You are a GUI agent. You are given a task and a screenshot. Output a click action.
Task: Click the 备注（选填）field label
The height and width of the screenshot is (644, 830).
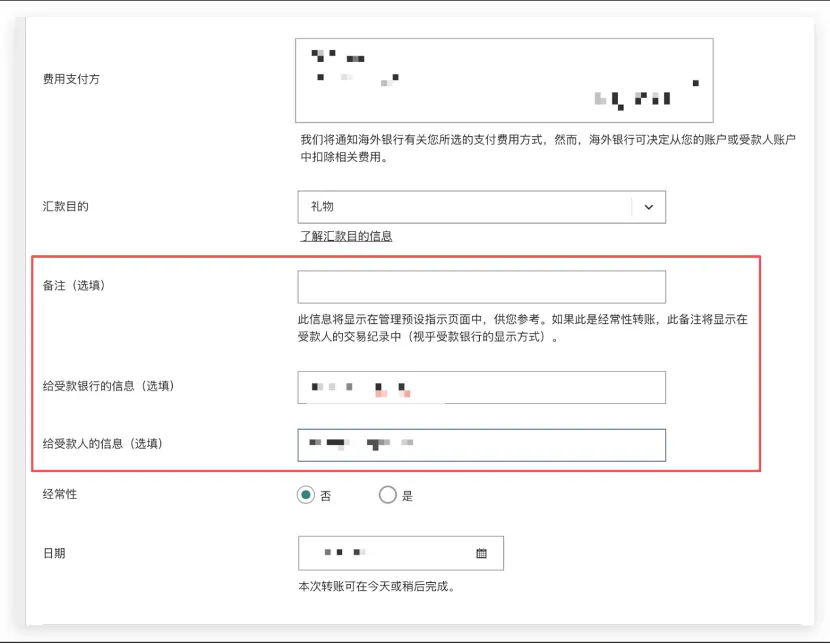point(74,286)
